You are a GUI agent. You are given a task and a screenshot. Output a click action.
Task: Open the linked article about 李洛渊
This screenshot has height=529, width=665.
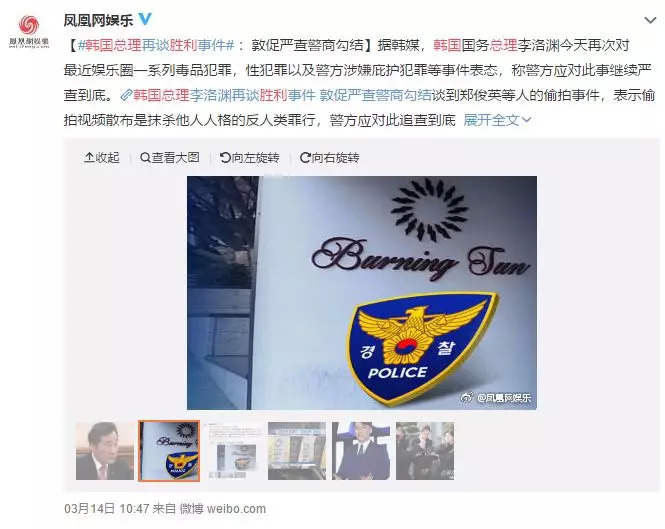click(x=276, y=95)
